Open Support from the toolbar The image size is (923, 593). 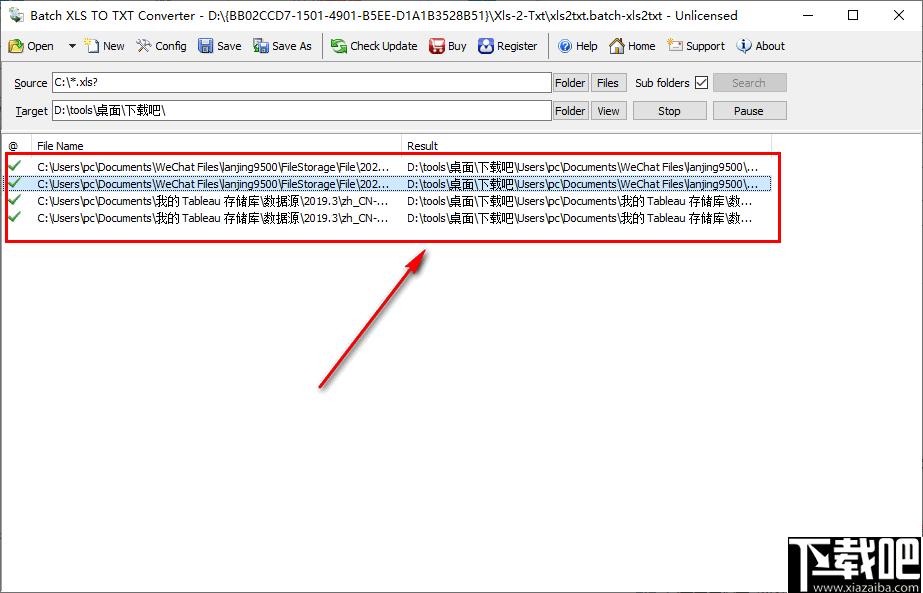point(696,46)
